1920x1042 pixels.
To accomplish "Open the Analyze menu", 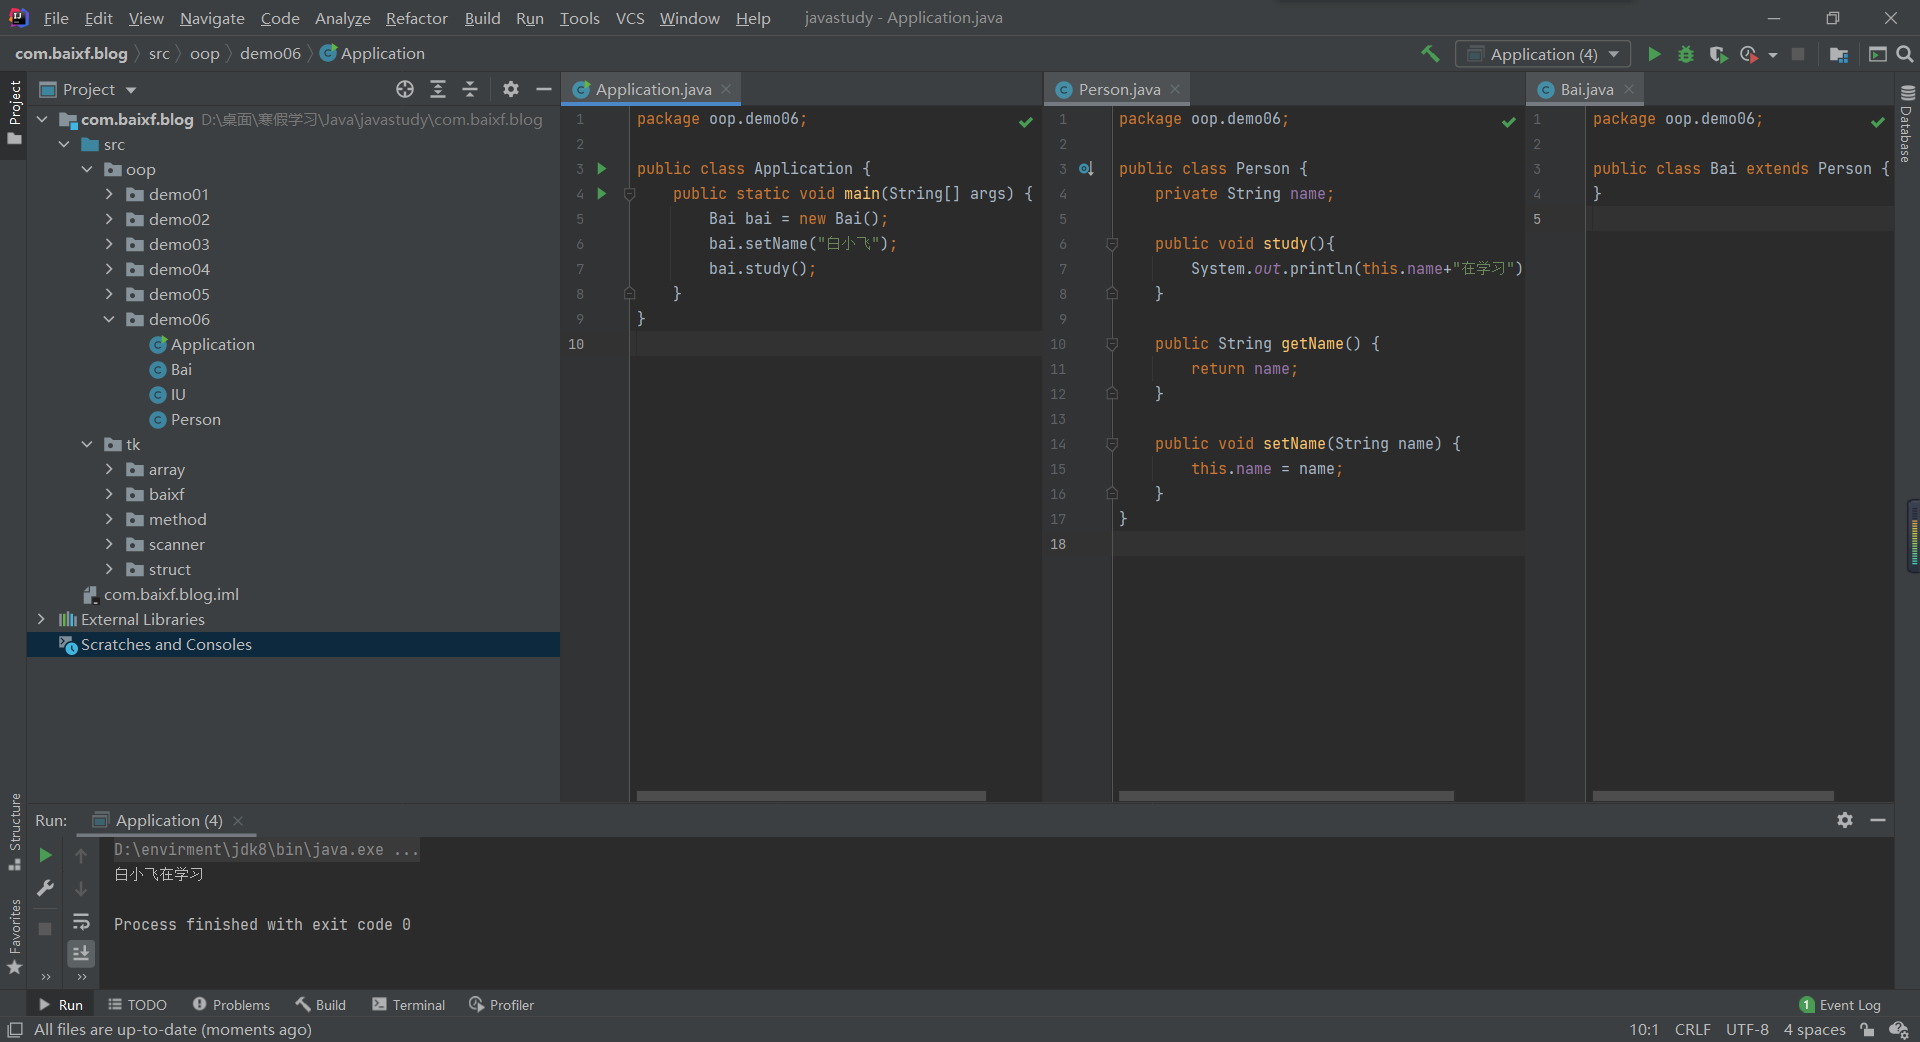I will 342,18.
